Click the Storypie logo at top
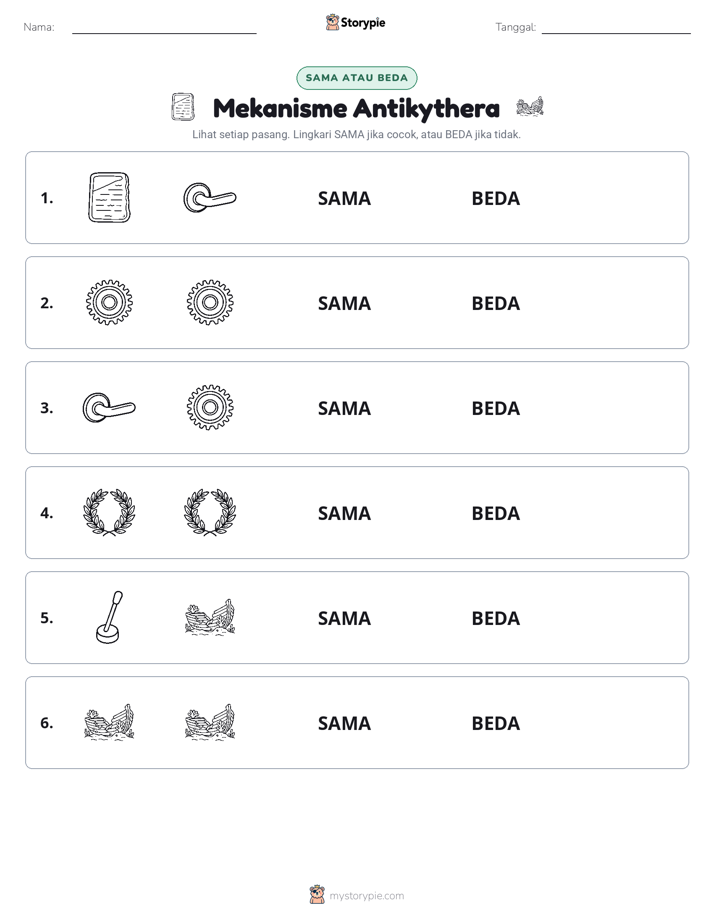 click(355, 22)
